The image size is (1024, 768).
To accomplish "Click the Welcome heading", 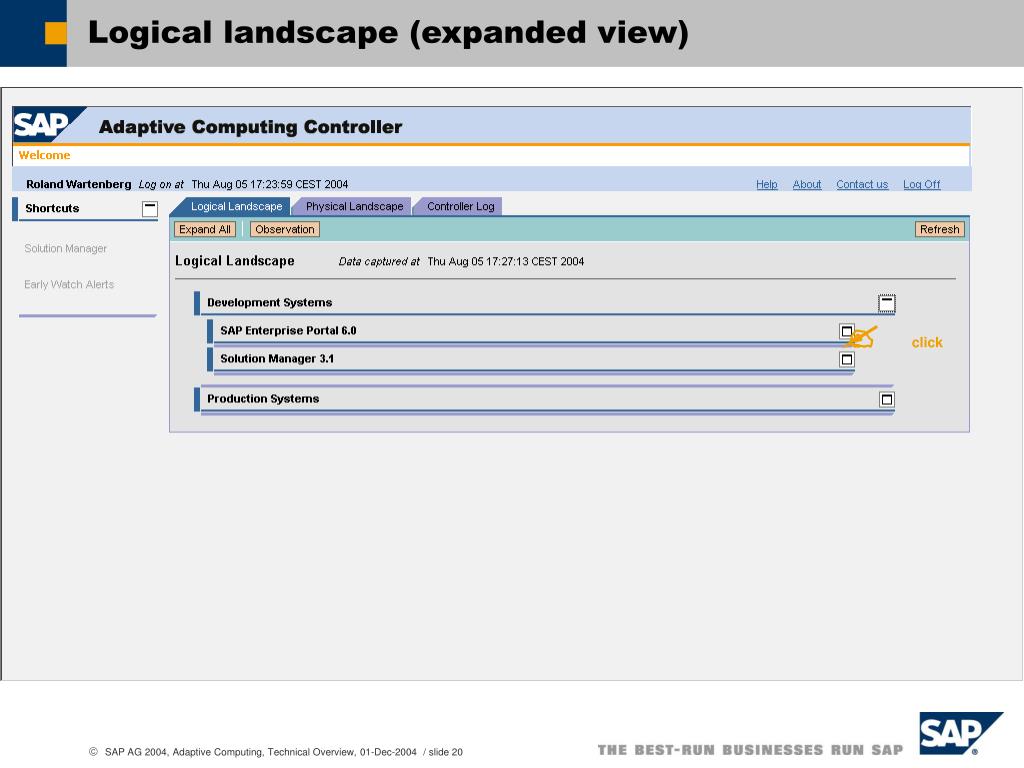I will click(44, 155).
